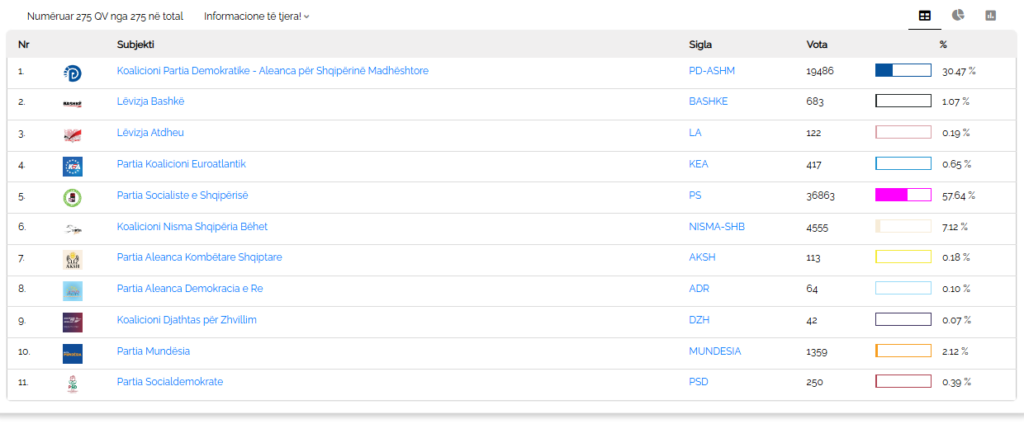Switch to the table view tab
Screen dimensions: 1024x424
pos(925,16)
